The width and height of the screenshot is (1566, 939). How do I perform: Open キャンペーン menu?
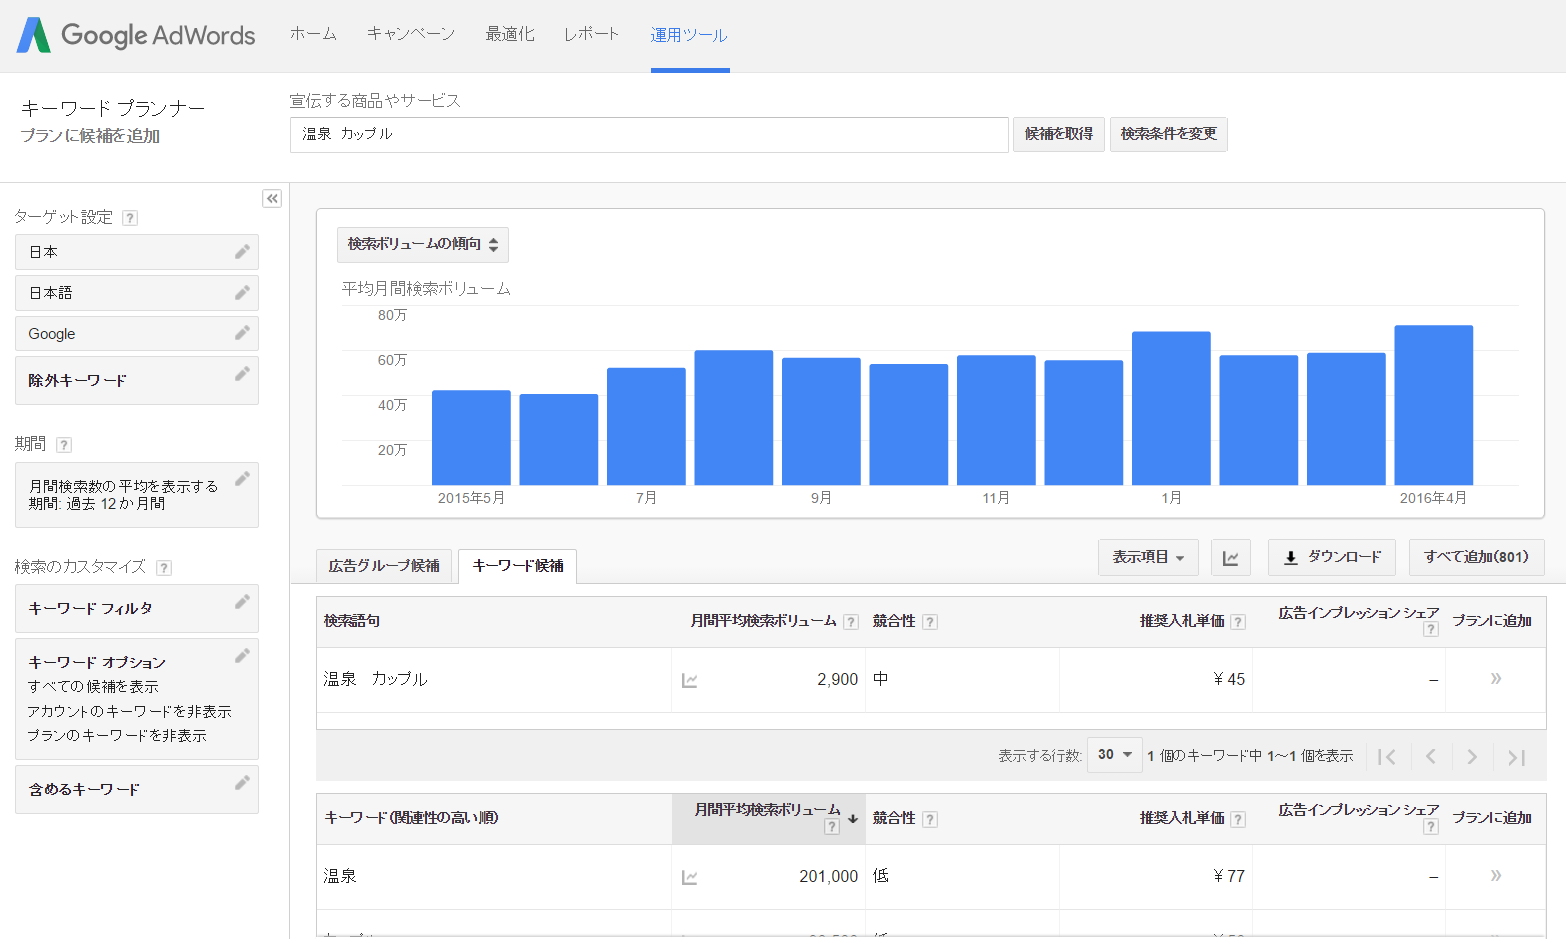coord(411,34)
